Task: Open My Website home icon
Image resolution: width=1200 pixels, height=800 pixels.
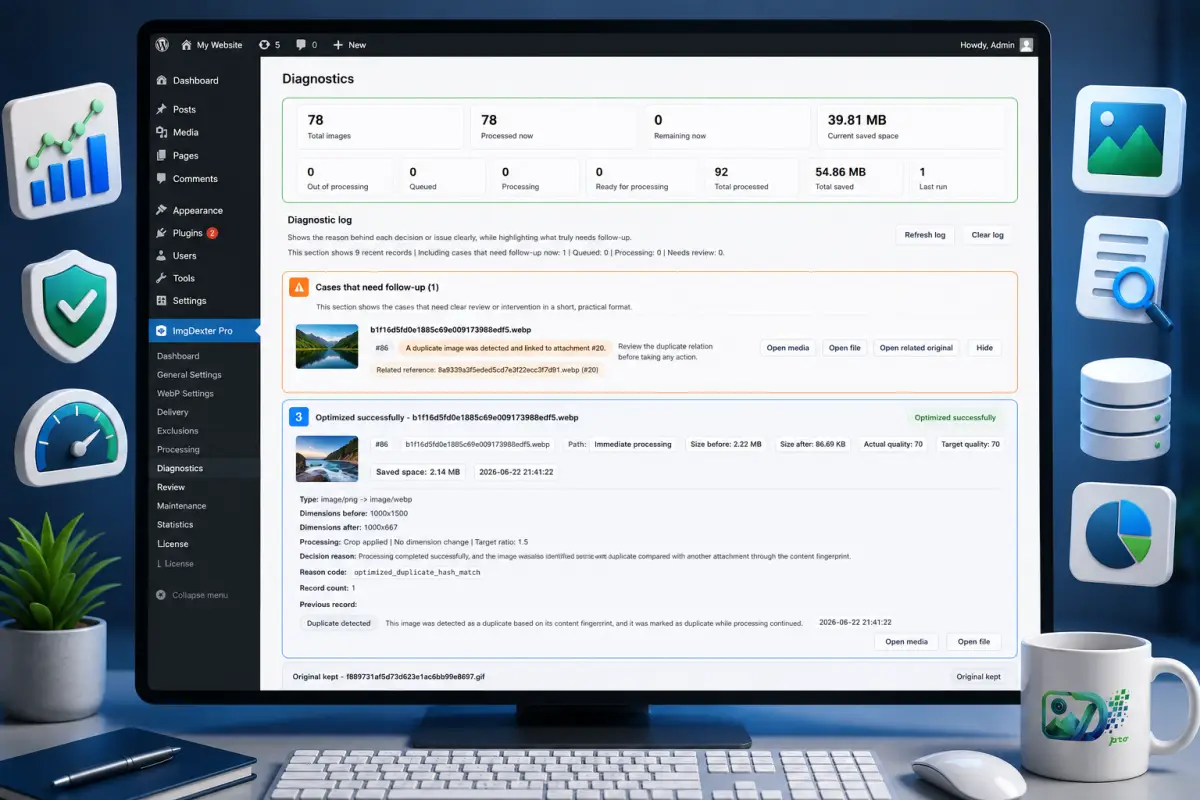Action: coord(186,45)
